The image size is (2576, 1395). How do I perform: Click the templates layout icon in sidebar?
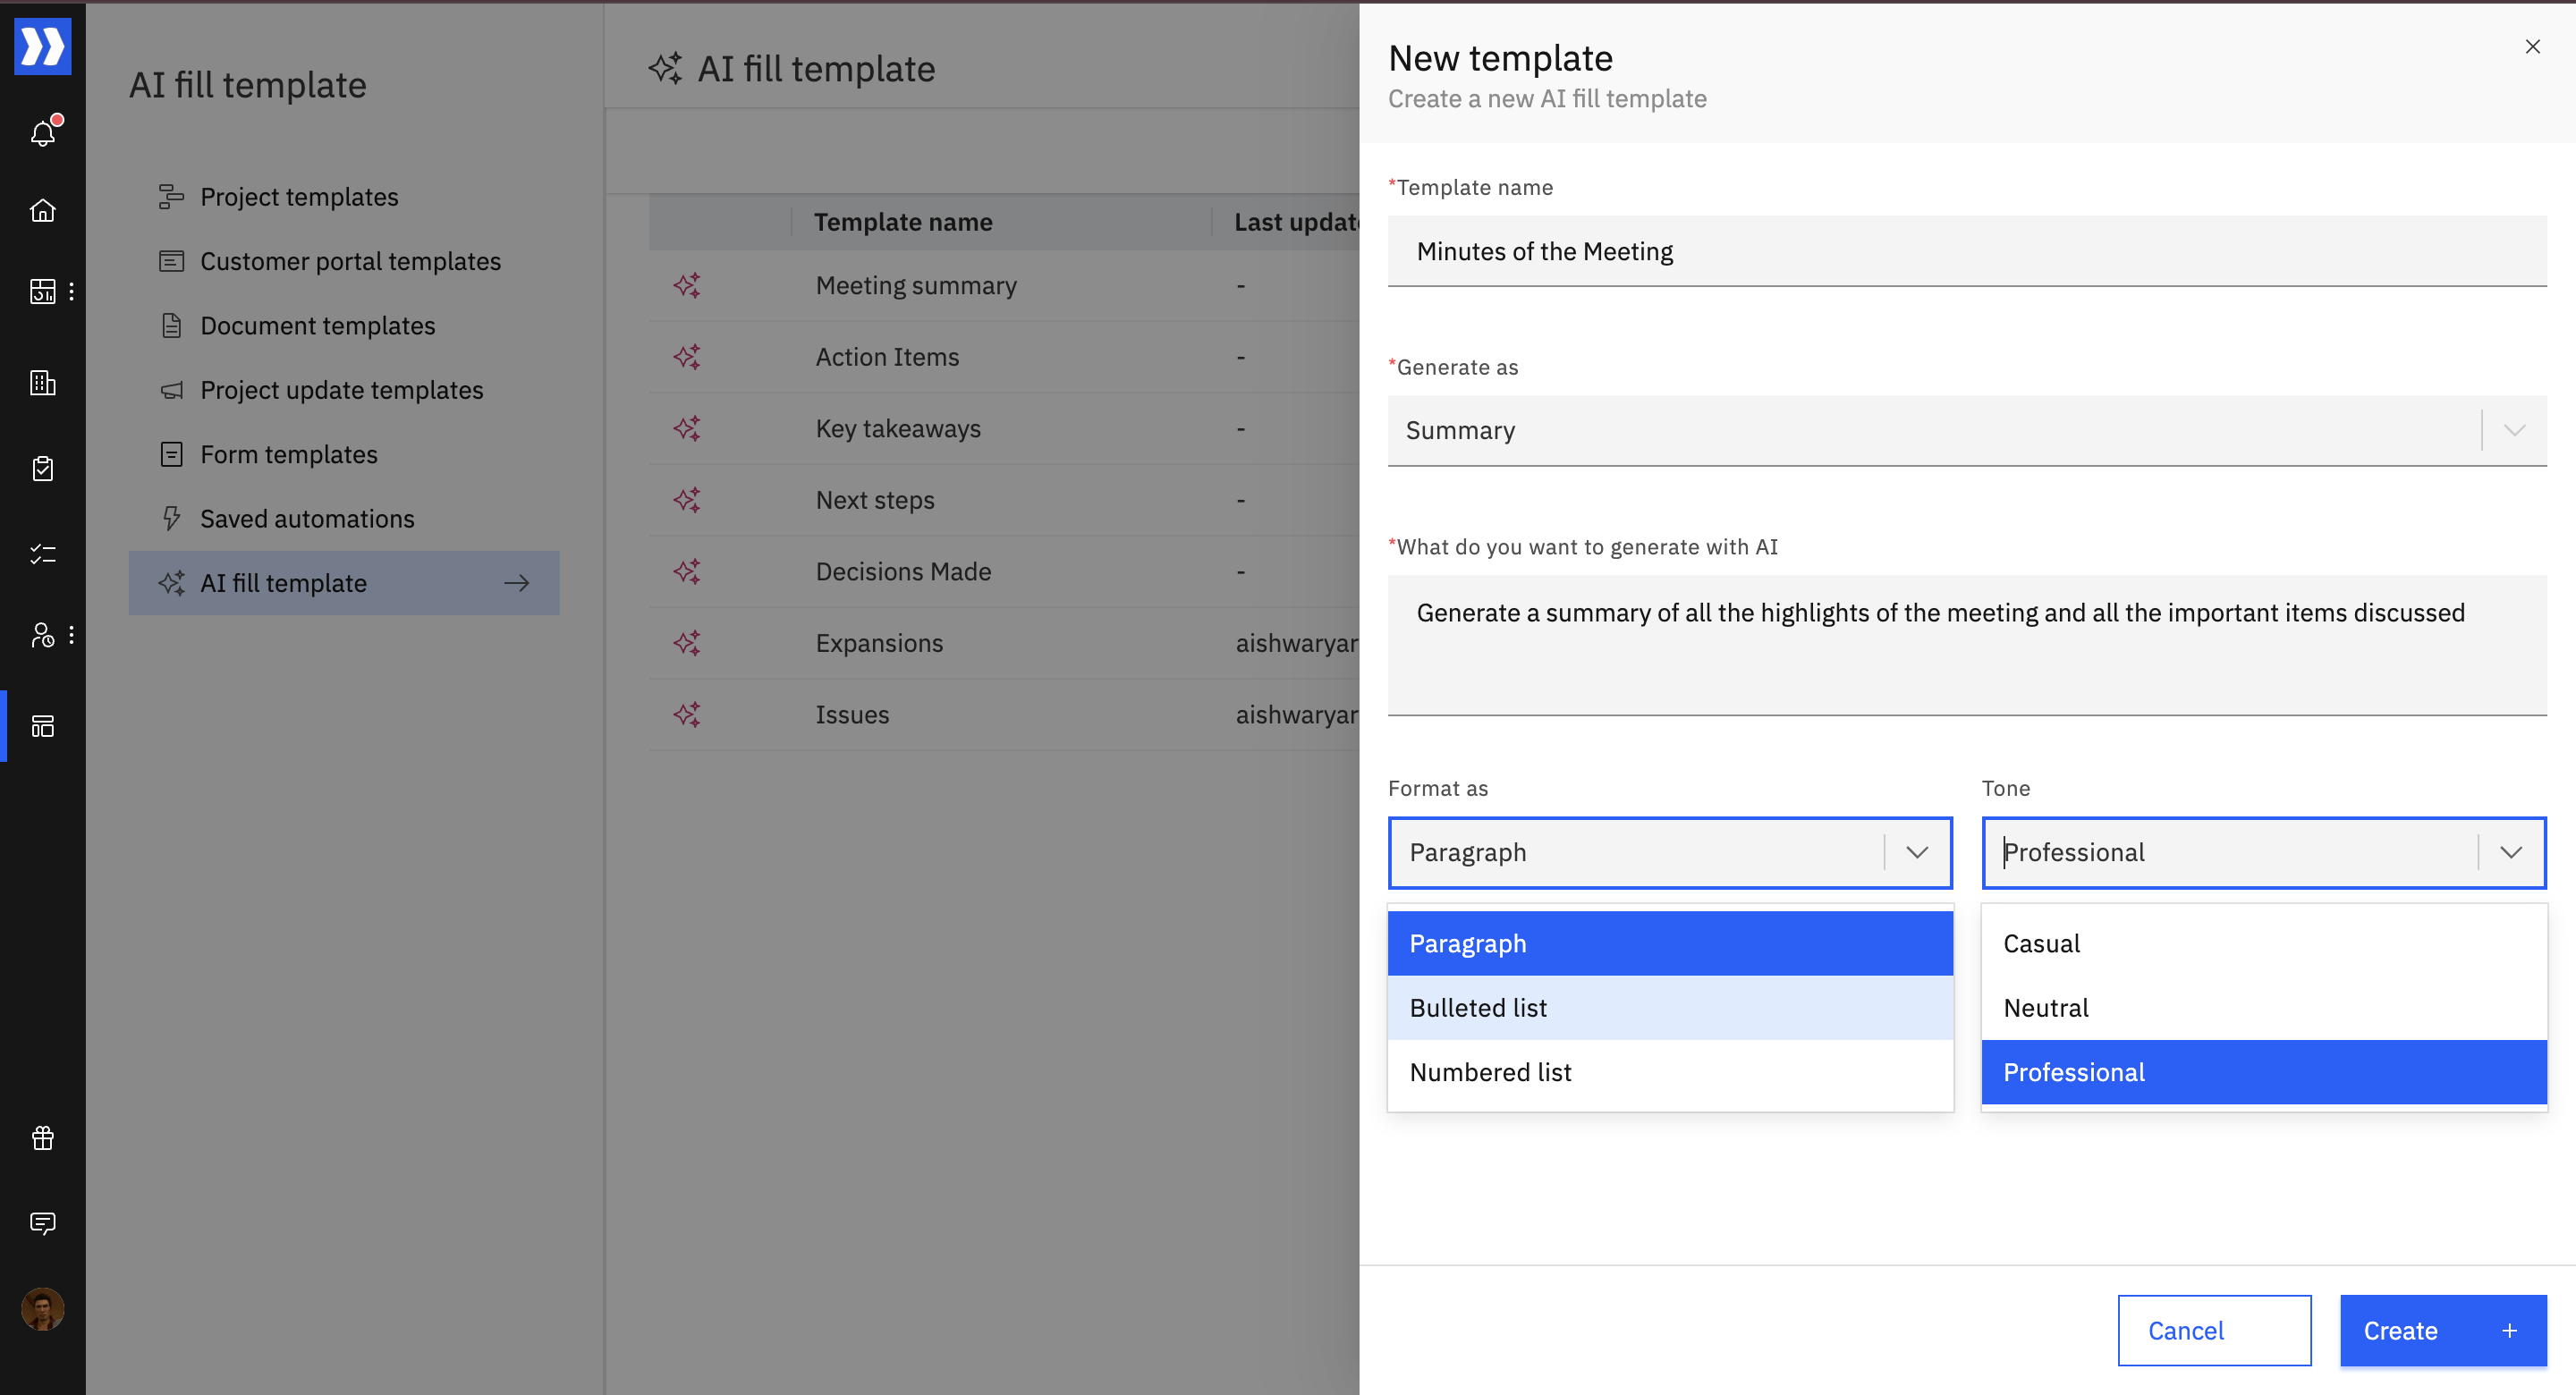42,726
